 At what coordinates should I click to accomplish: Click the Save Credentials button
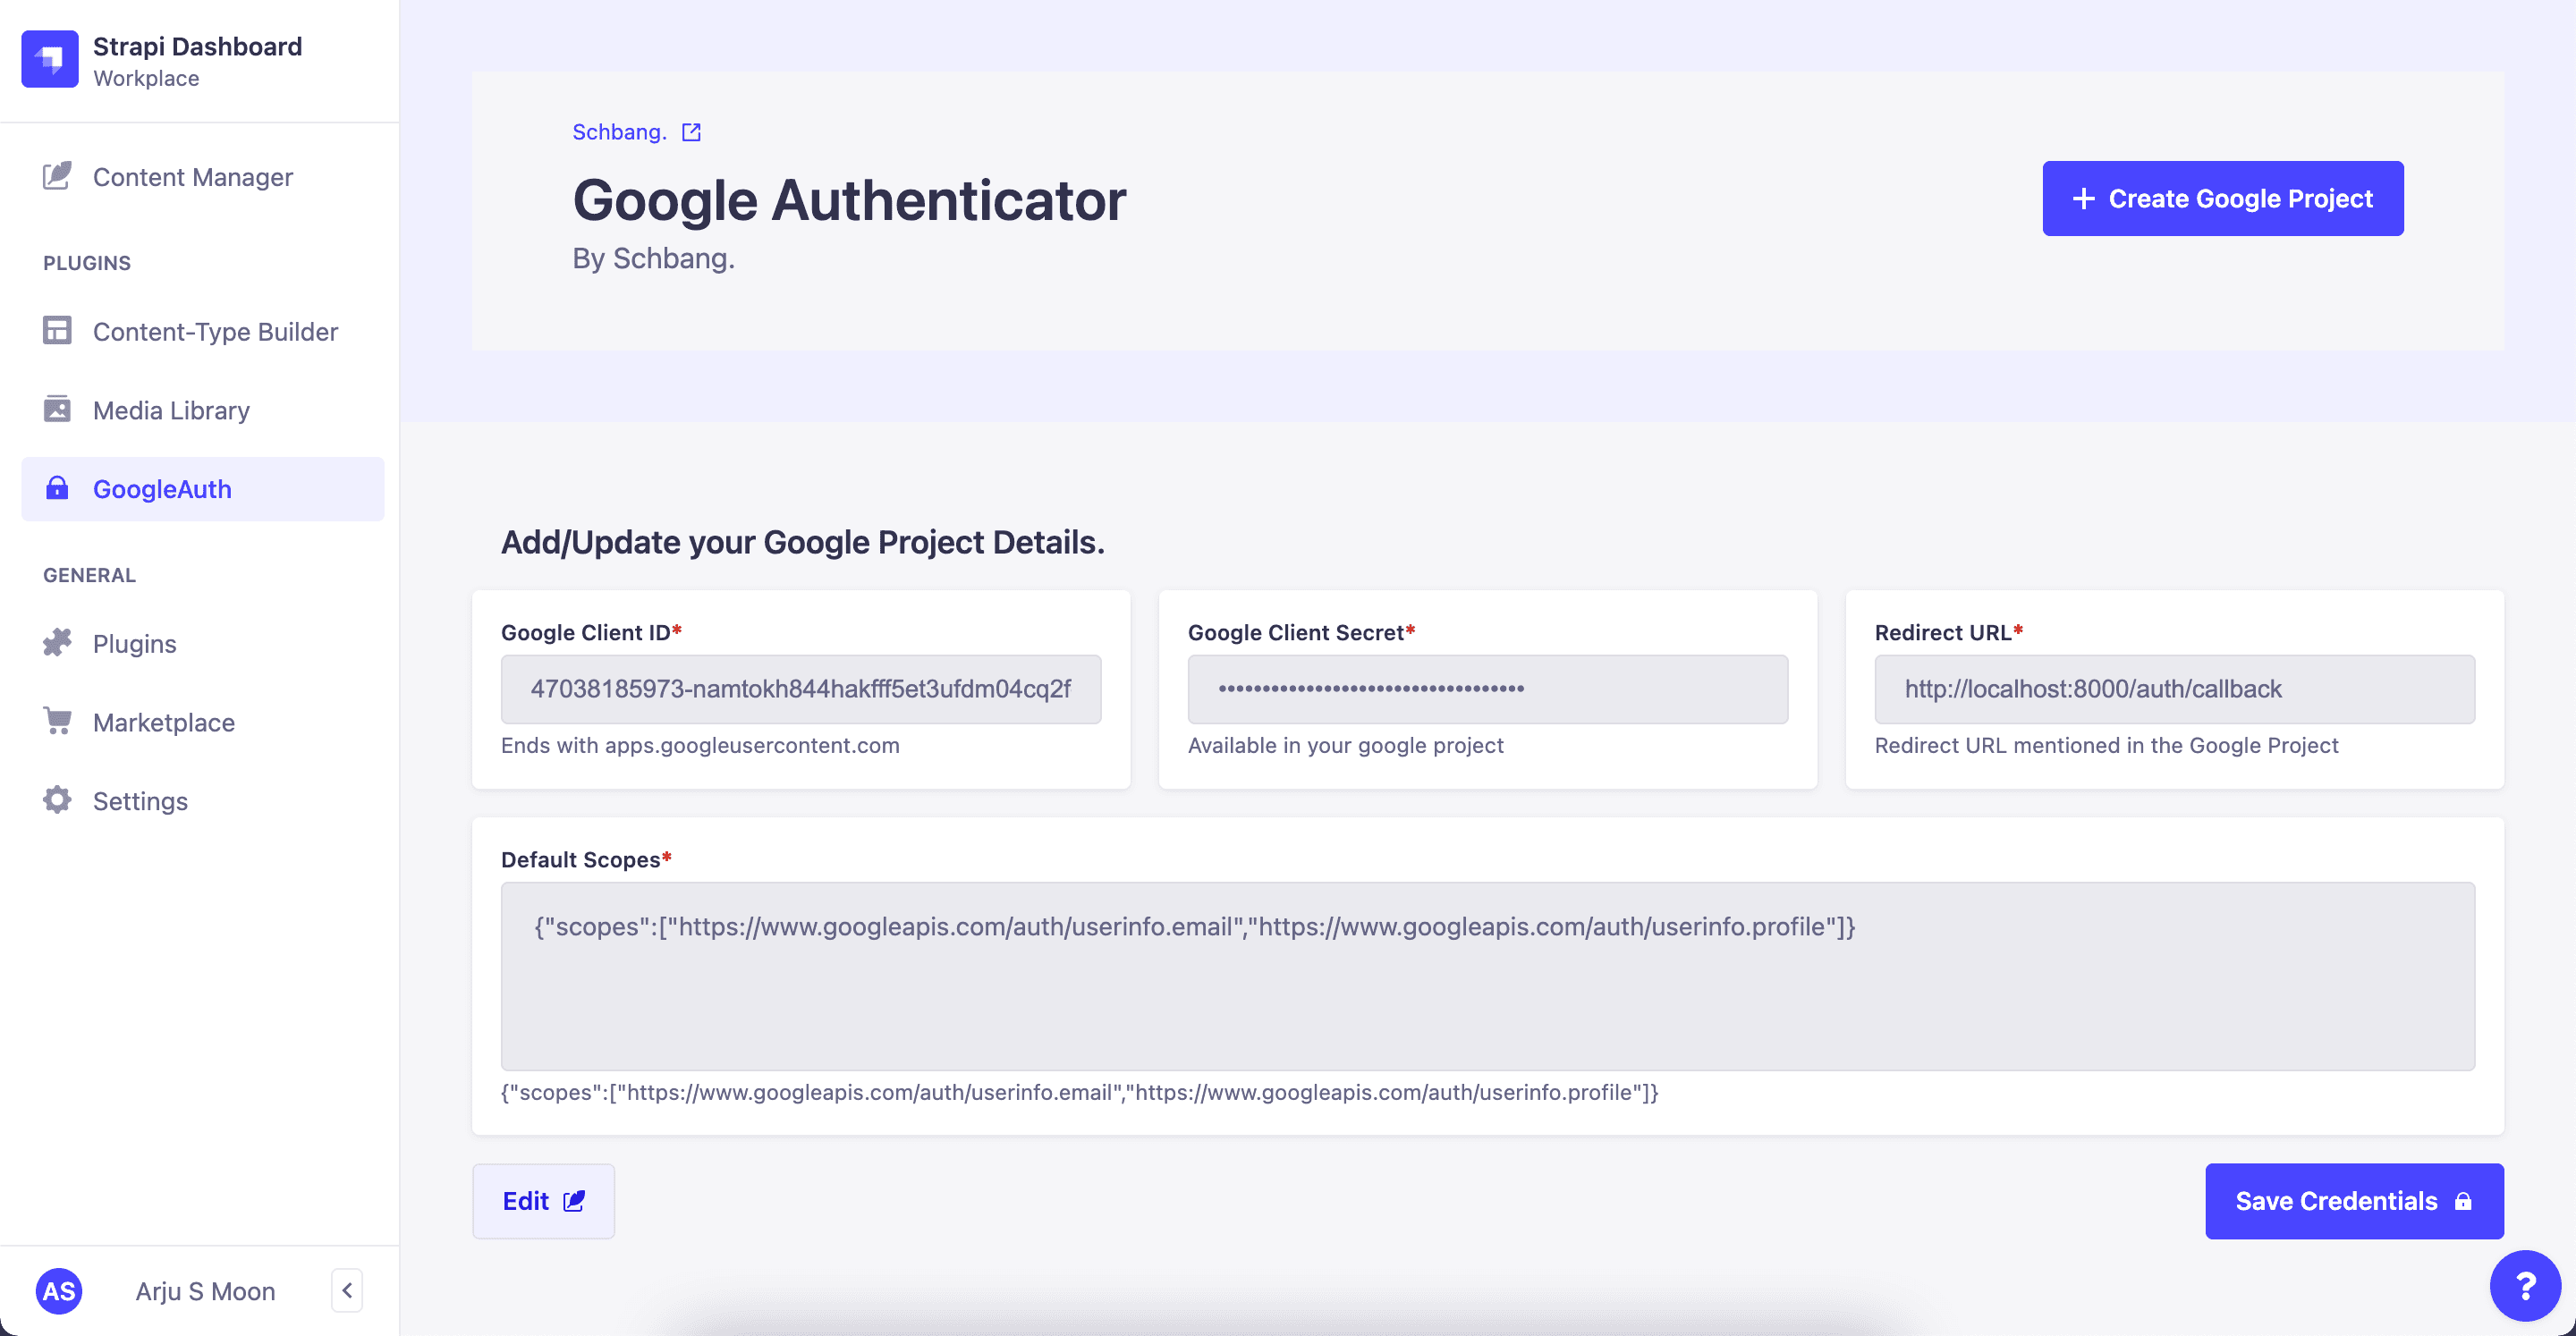coord(2354,1201)
